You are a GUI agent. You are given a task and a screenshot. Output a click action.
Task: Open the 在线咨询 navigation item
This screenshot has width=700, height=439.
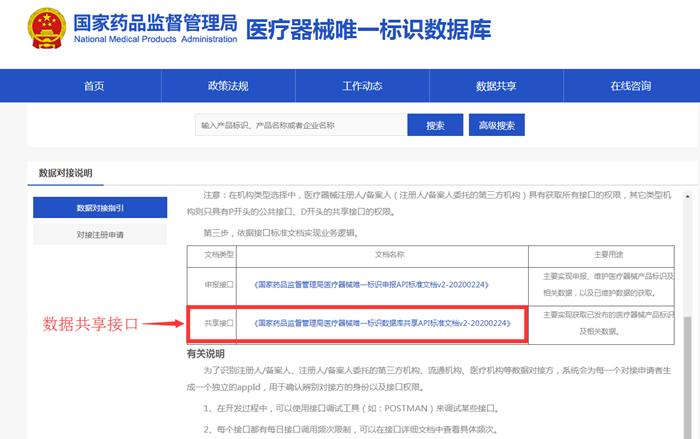631,86
